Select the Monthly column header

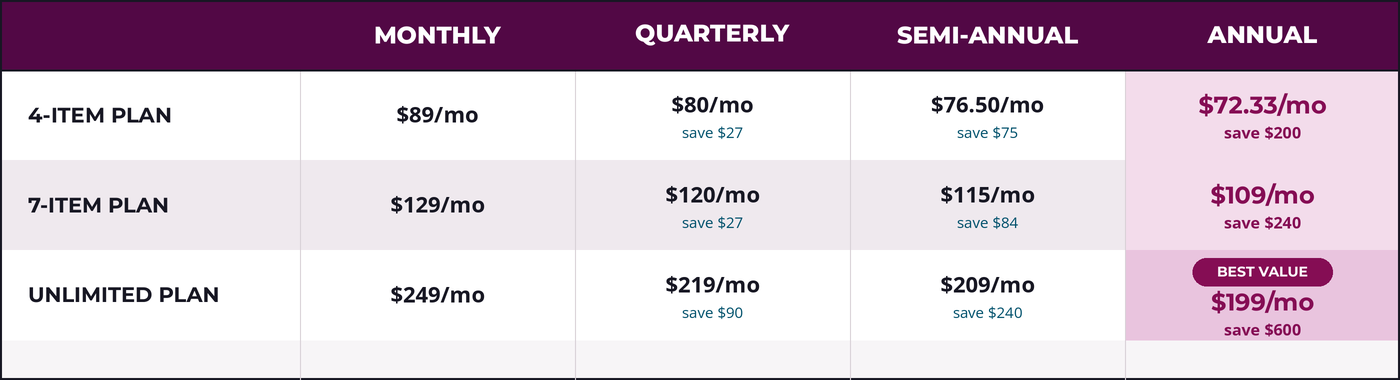point(437,35)
